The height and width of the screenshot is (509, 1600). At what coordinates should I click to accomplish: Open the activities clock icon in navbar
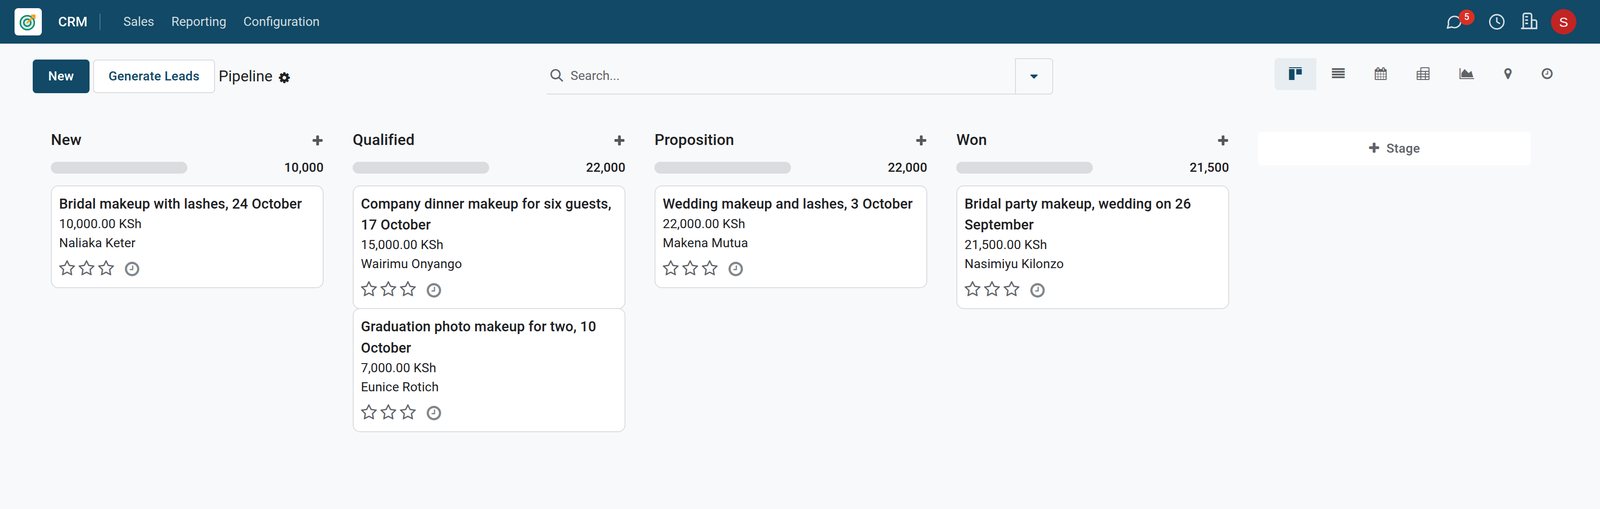[x=1496, y=22]
